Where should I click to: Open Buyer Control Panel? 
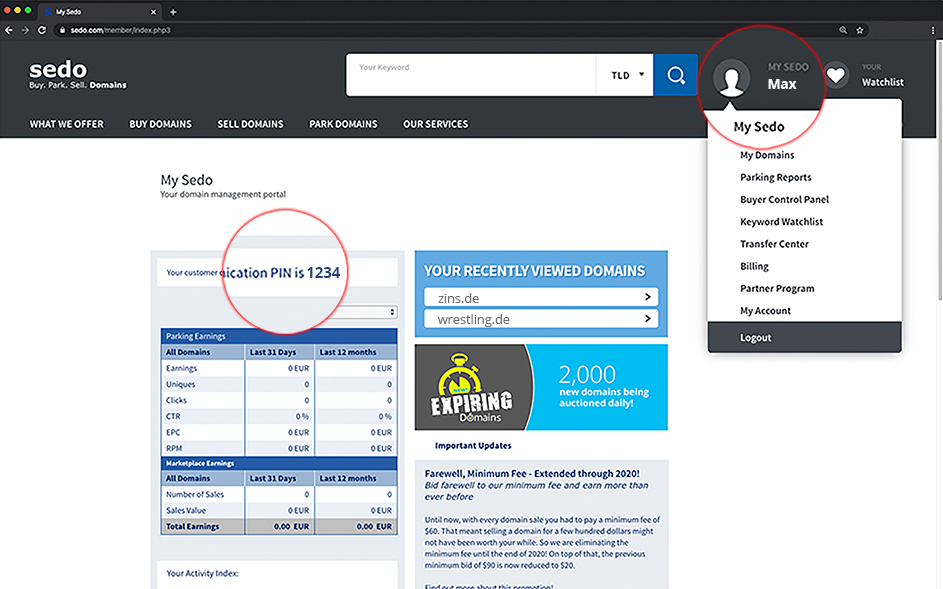click(x=784, y=200)
